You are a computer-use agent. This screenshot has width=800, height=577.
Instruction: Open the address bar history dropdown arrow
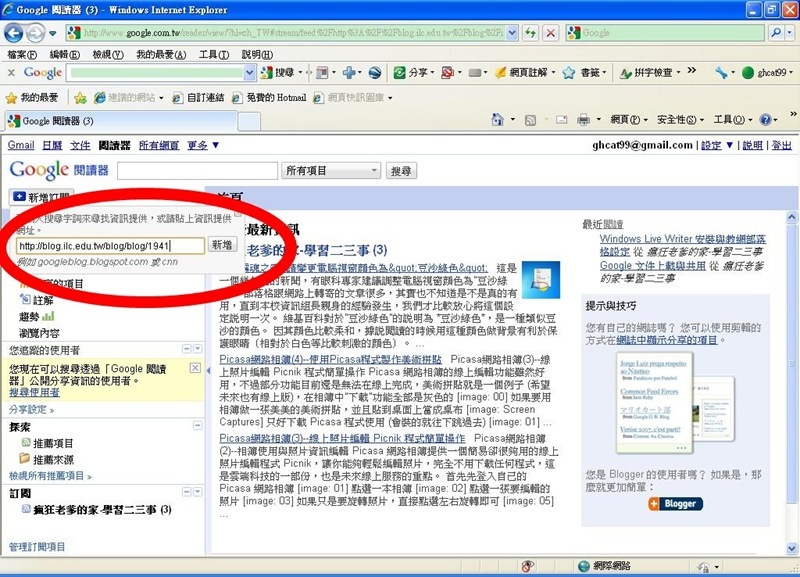[x=512, y=33]
